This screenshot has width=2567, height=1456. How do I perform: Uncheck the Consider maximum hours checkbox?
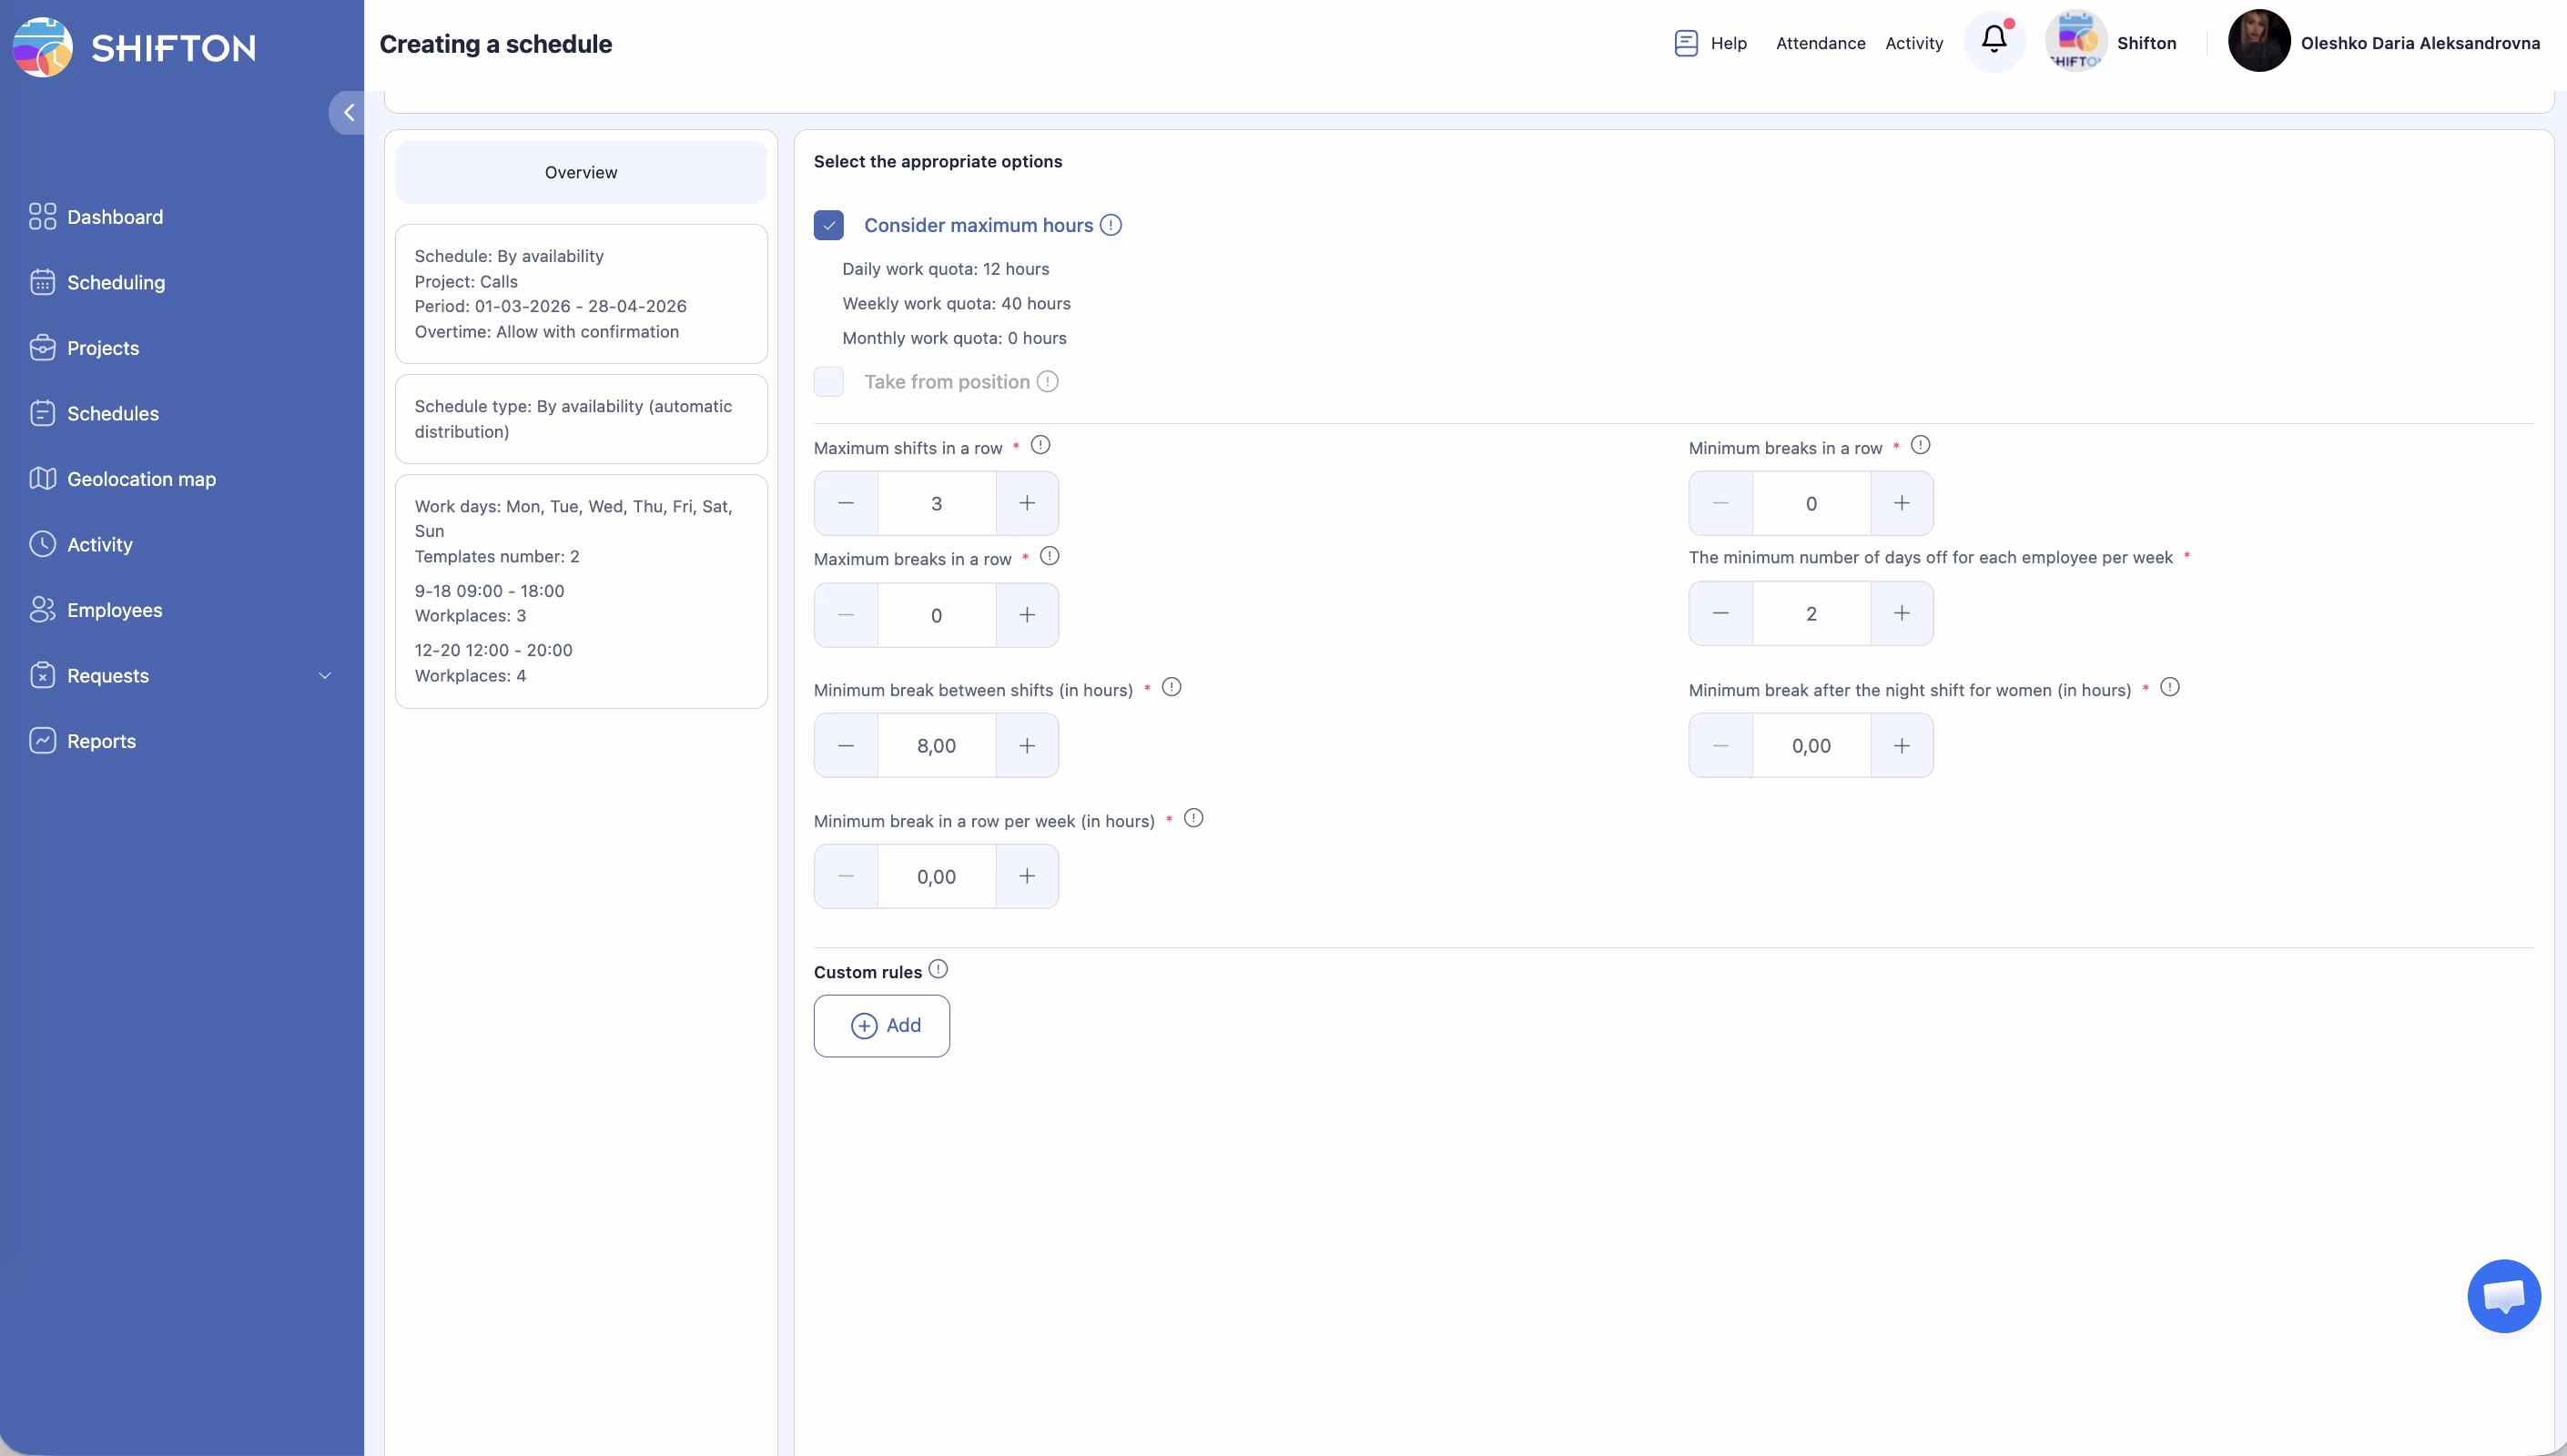(829, 225)
